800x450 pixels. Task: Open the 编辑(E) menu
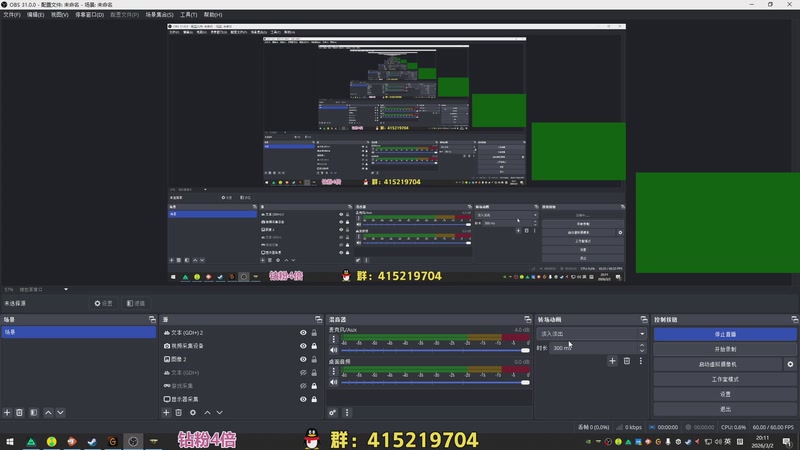pos(35,15)
